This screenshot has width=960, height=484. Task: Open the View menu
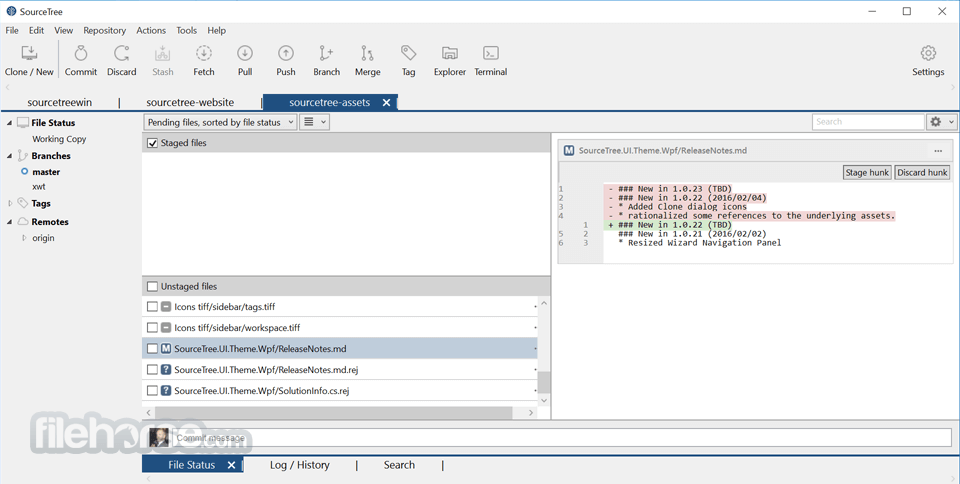(x=63, y=30)
